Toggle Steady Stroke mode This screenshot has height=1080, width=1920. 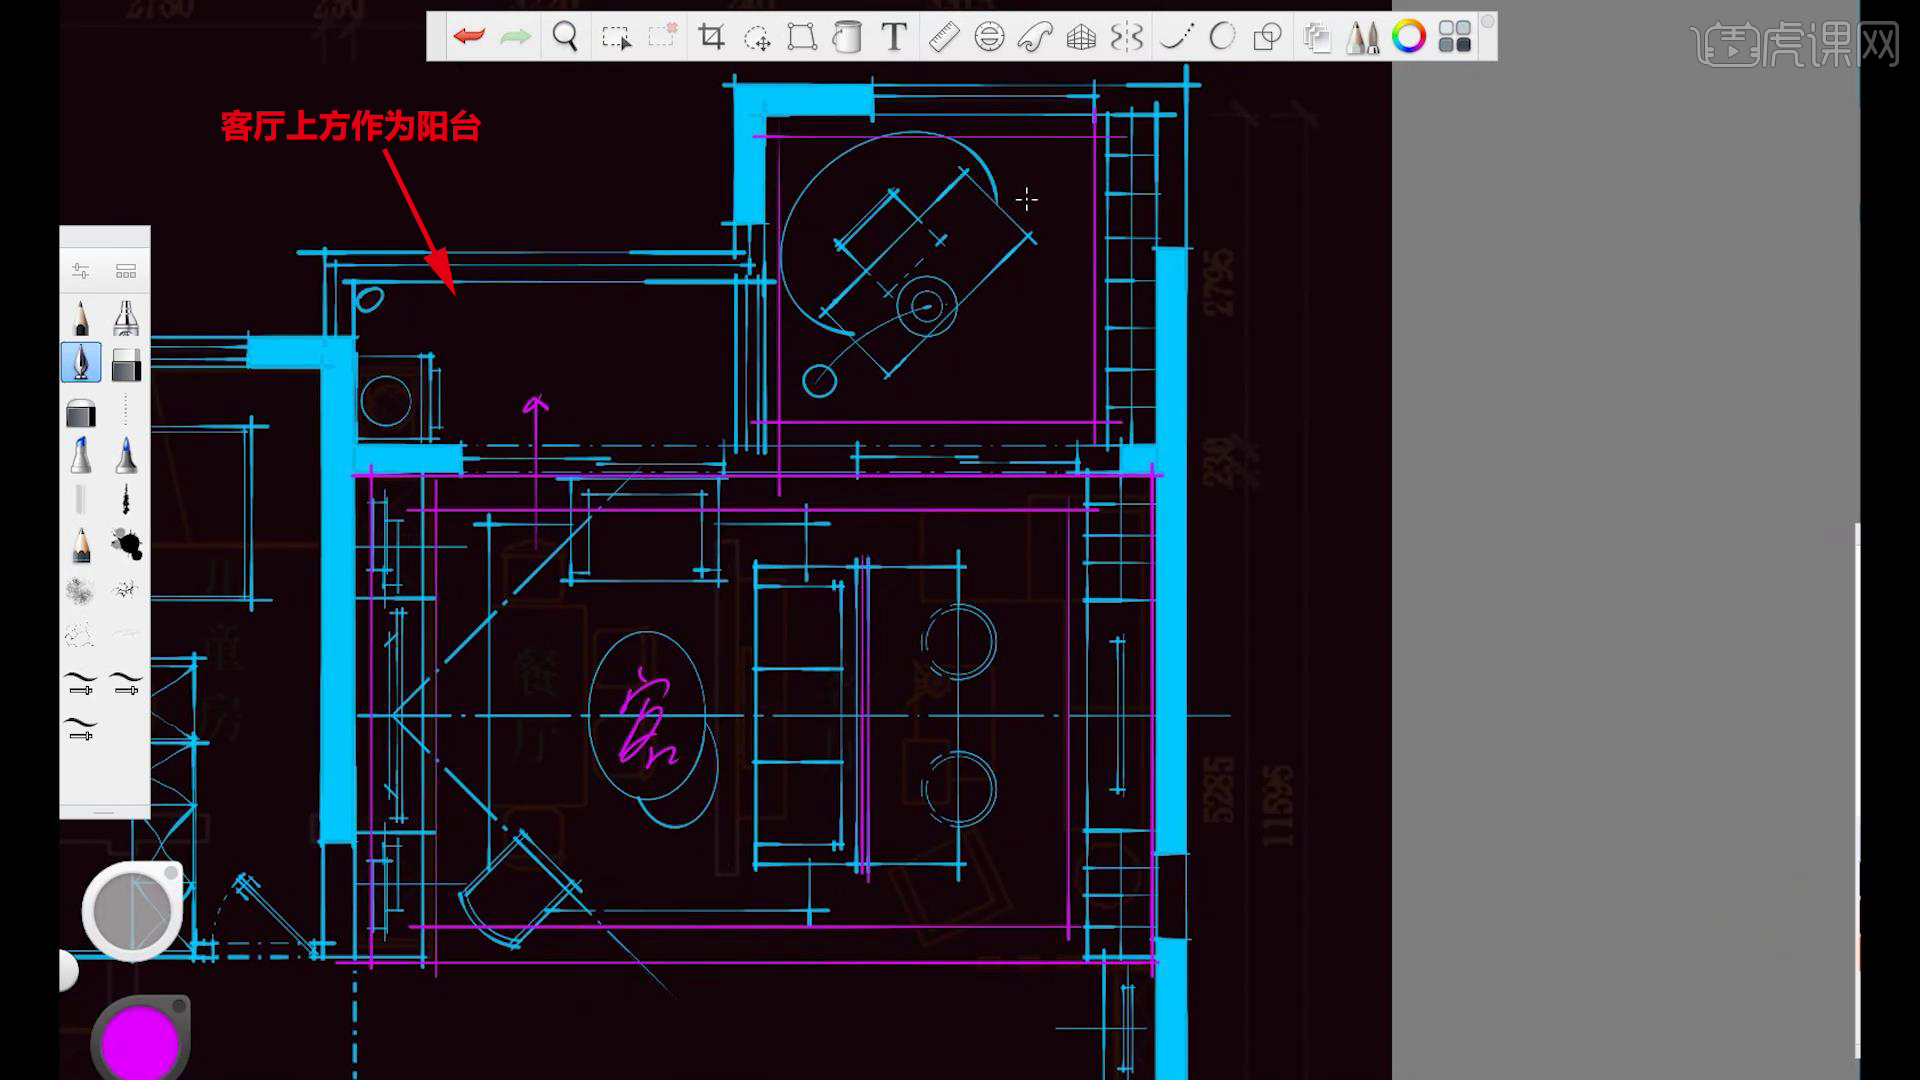[1176, 37]
